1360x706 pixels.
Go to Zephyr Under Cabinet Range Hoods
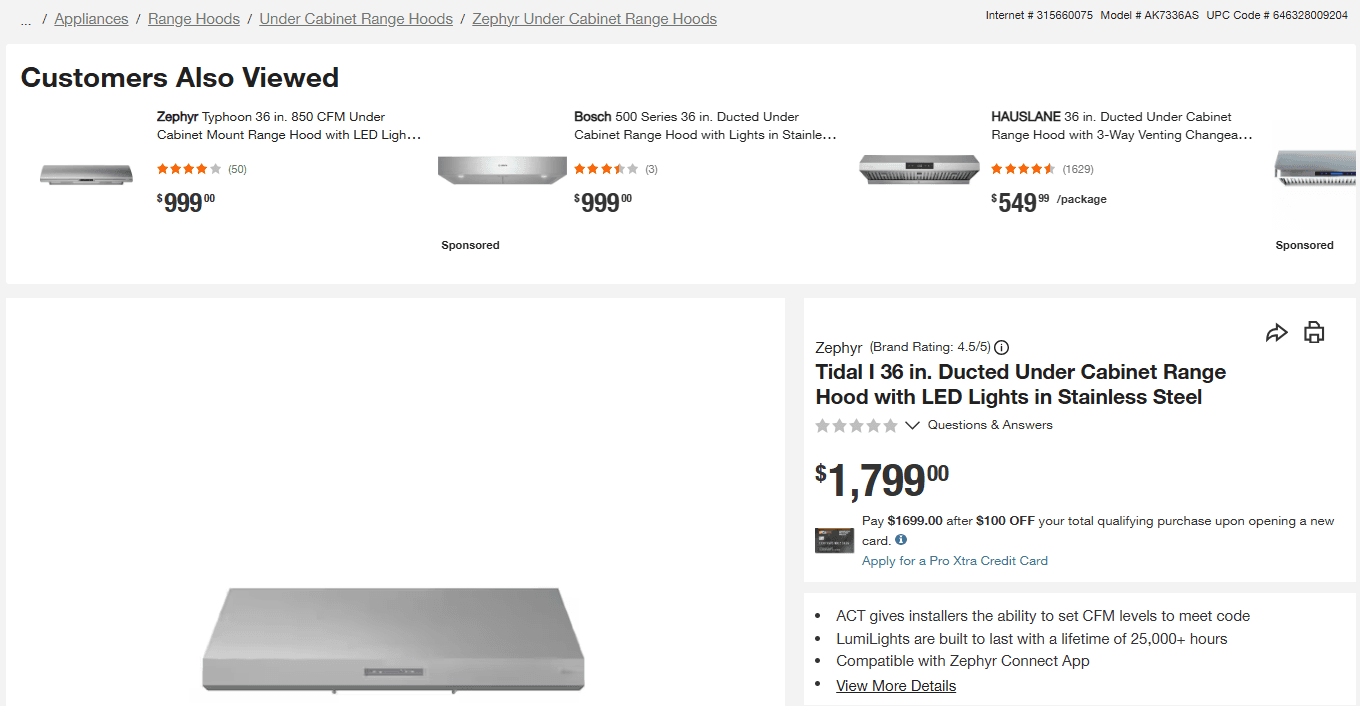[x=594, y=18]
